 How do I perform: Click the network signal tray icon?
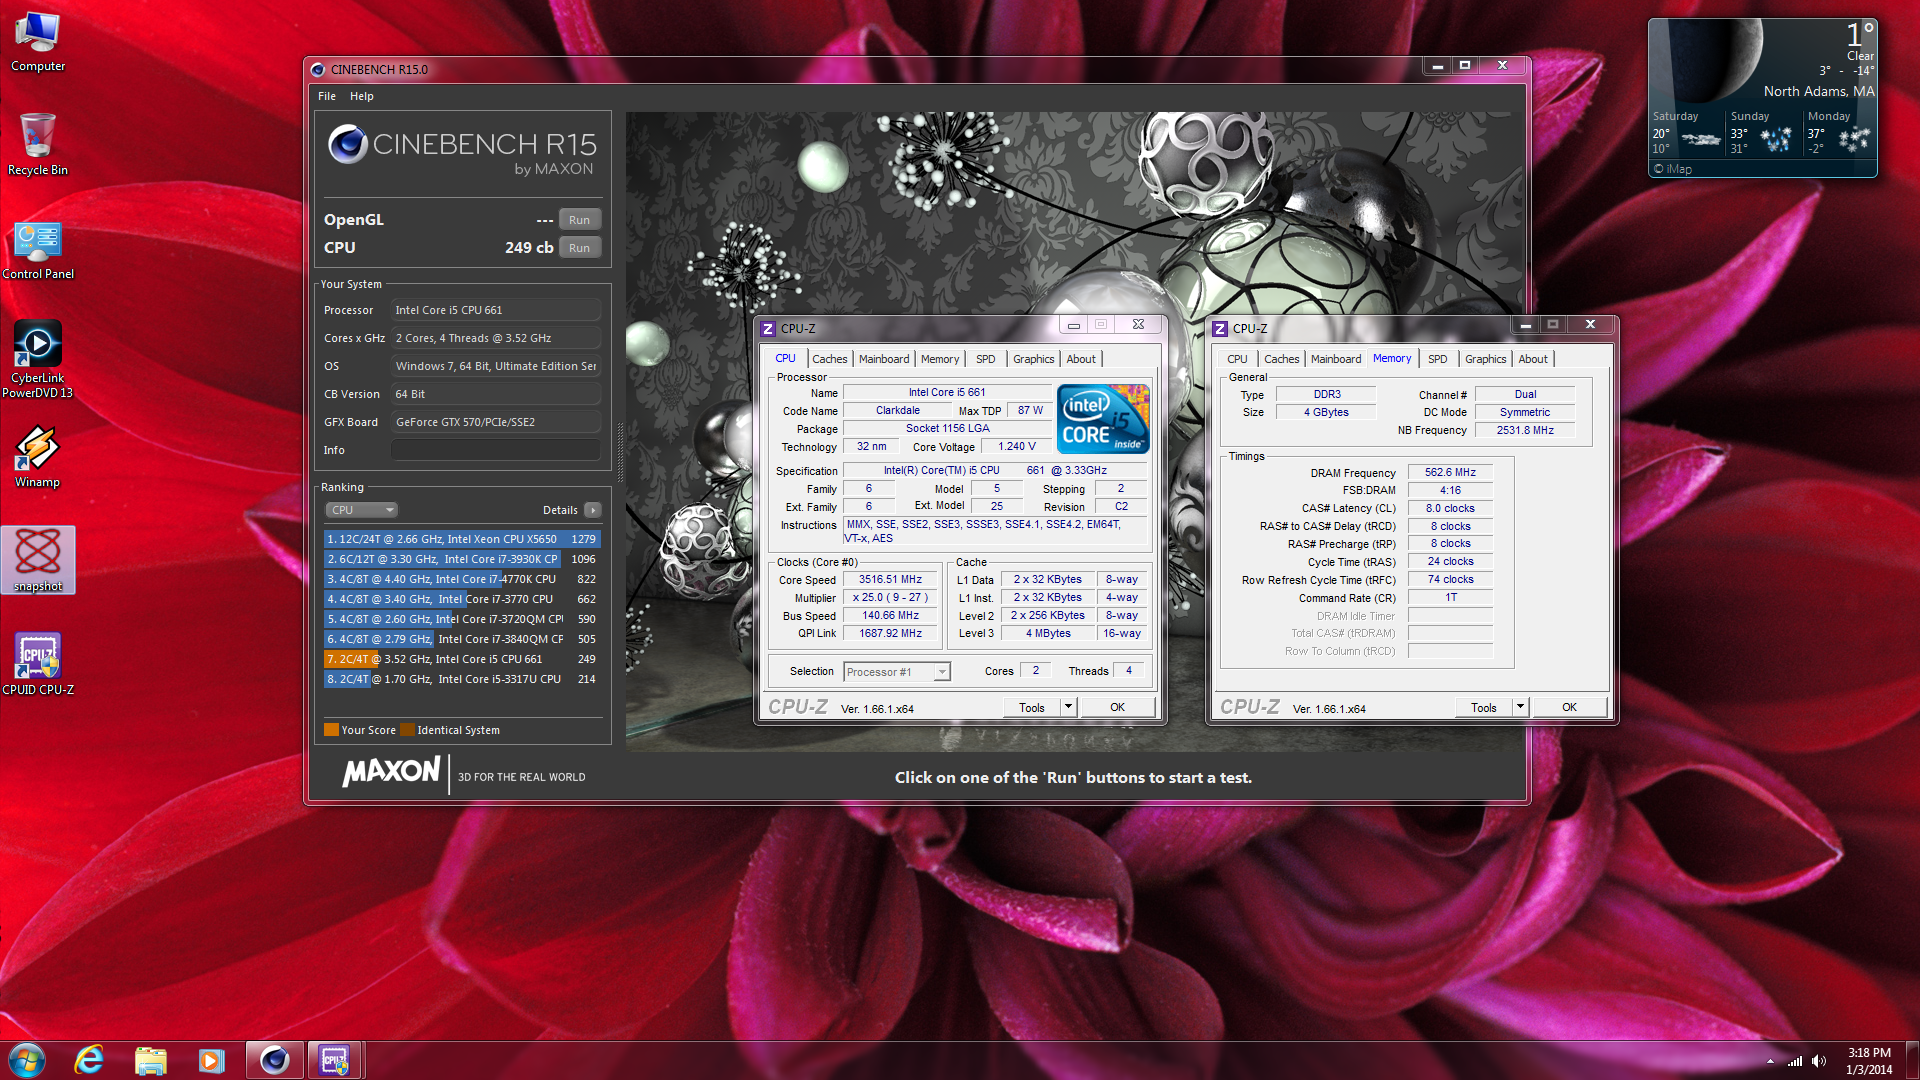[1795, 1061]
